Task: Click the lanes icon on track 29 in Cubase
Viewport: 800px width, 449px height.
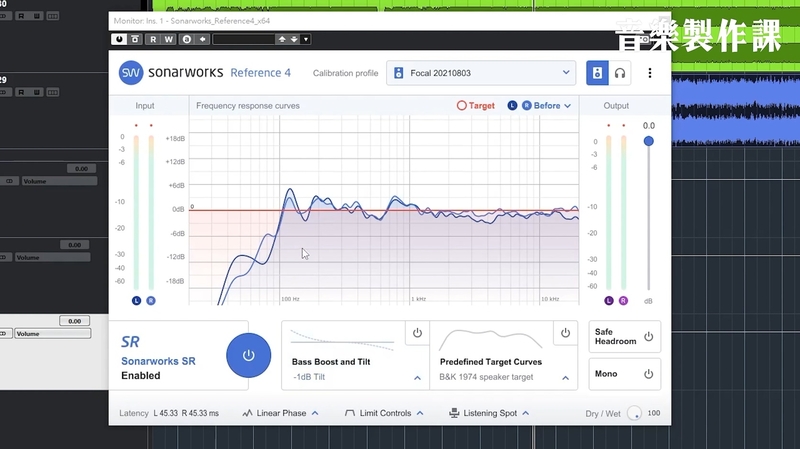Action: click(53, 92)
